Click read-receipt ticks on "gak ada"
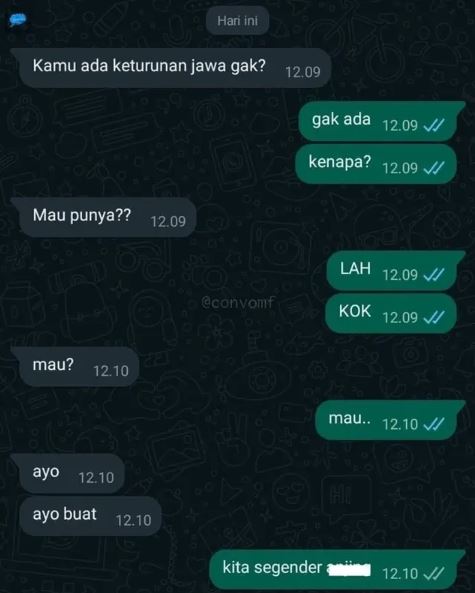Screen dimensions: 475x593 (433, 126)
